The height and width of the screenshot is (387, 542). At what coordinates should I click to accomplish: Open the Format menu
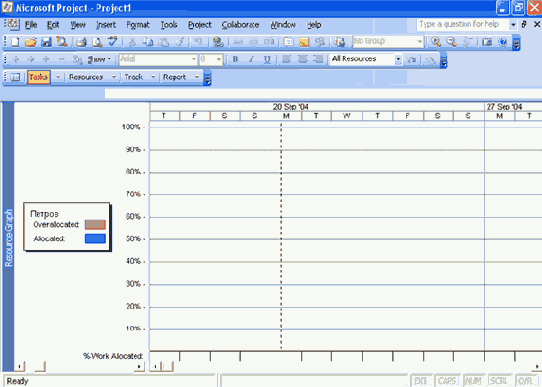coord(138,25)
